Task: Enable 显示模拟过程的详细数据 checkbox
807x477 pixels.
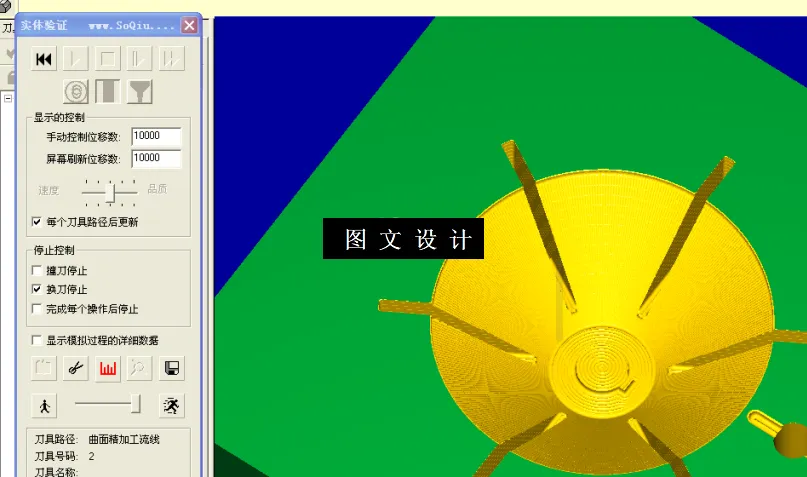Action: pyautogui.click(x=37, y=340)
